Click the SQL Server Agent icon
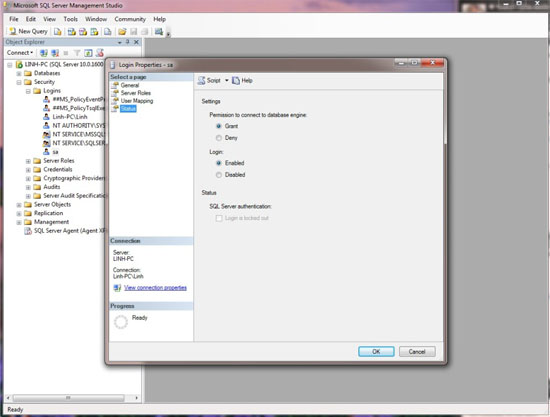 click(28, 231)
